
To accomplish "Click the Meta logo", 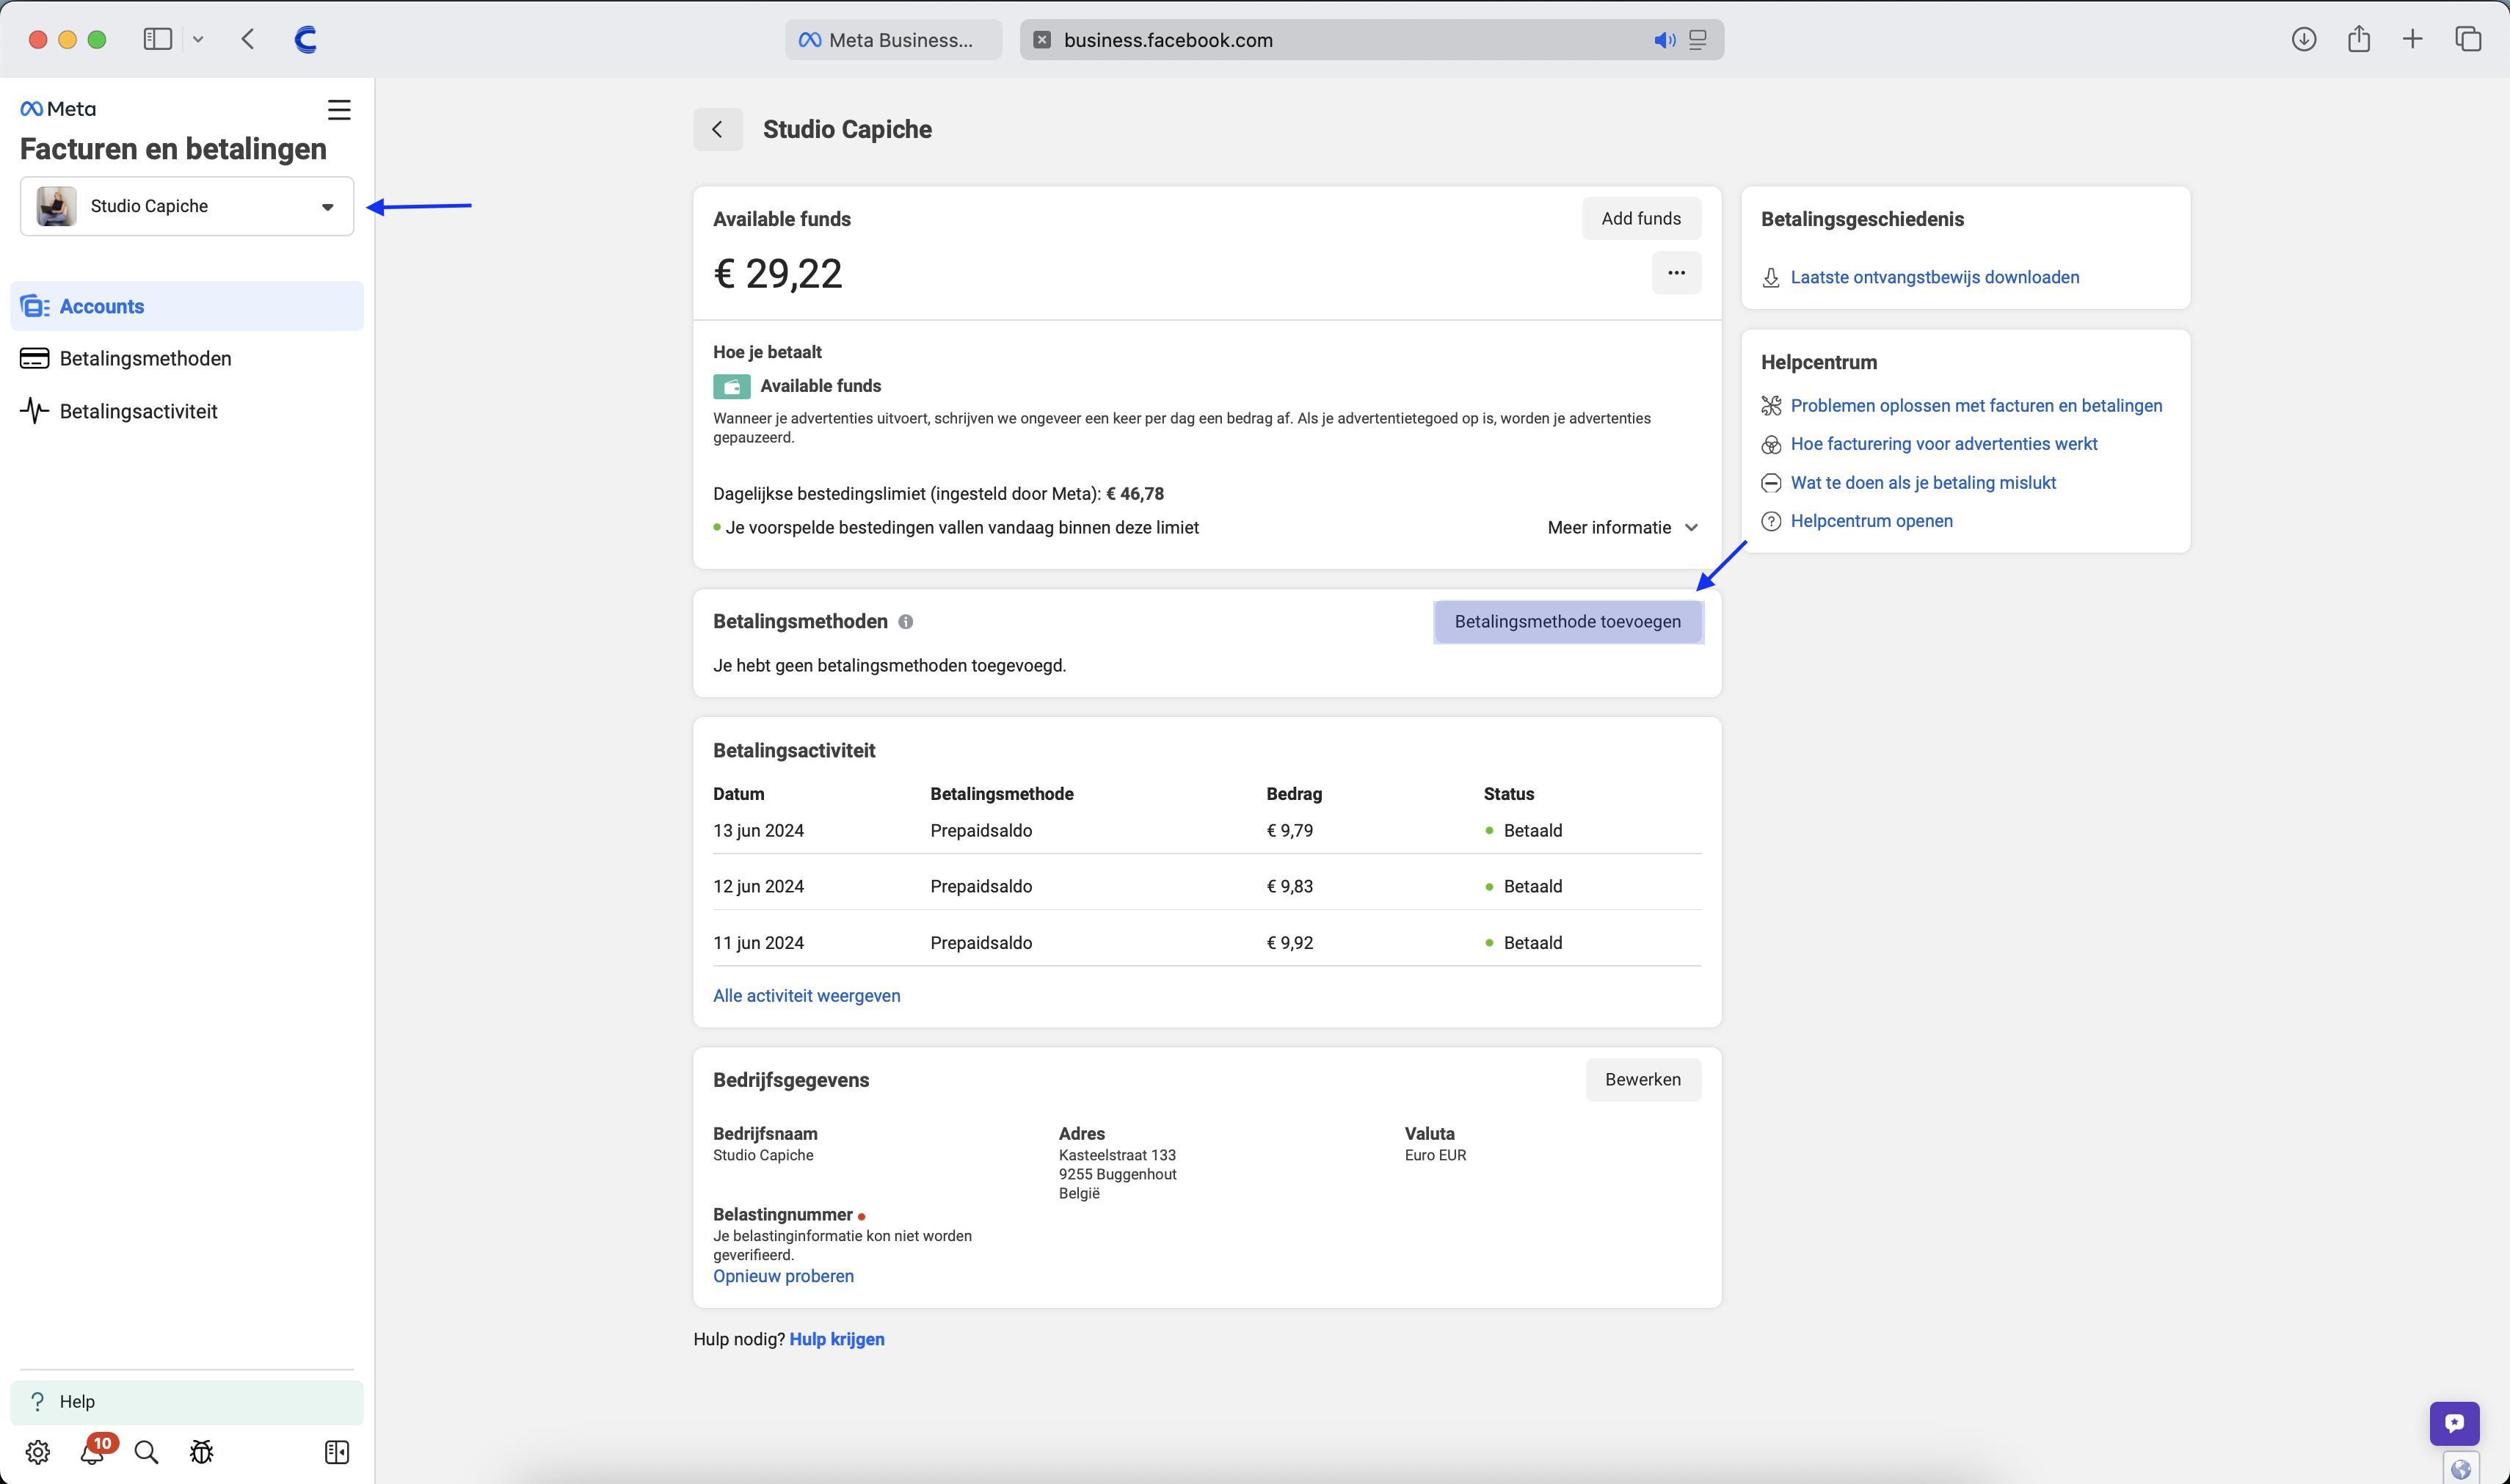I will tap(58, 109).
